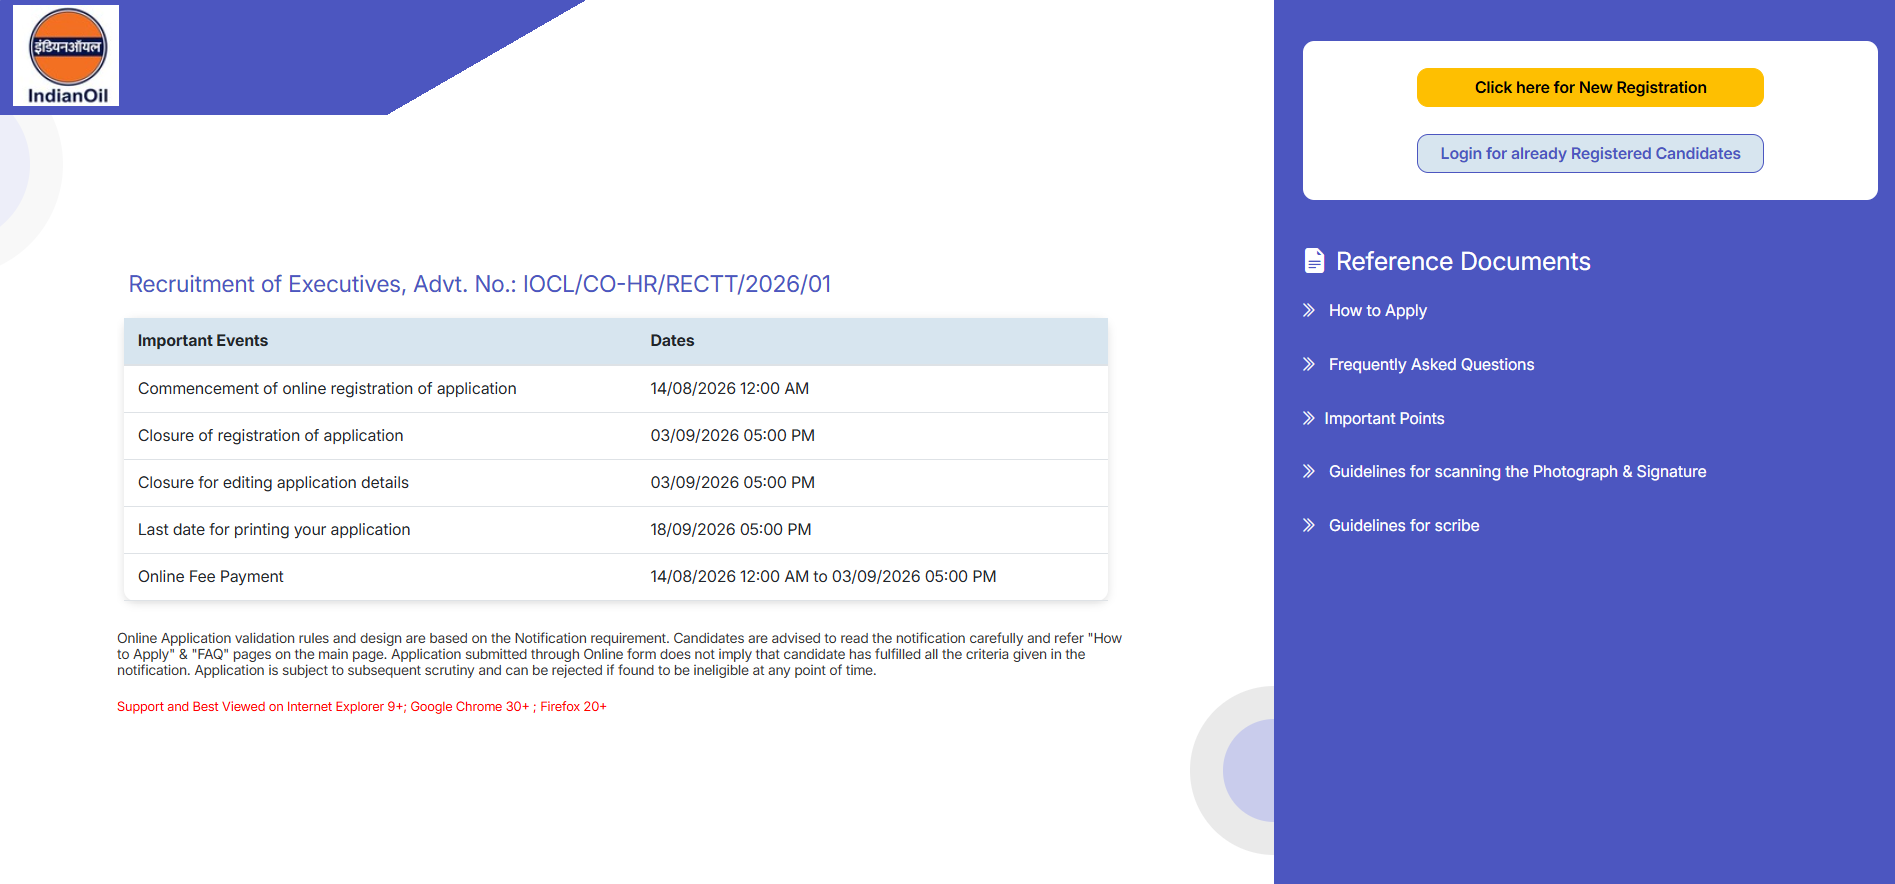Click the Reference Documents heading
The image size is (1895, 884).
click(x=1463, y=261)
